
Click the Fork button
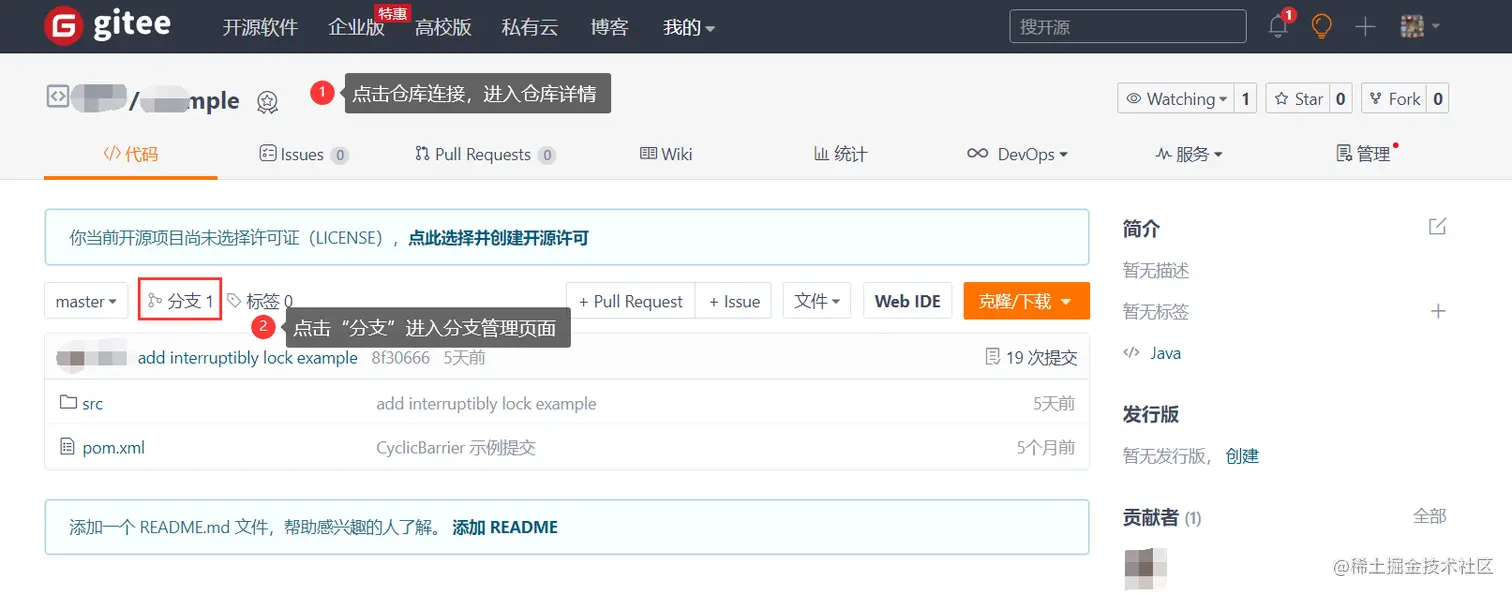point(1394,98)
